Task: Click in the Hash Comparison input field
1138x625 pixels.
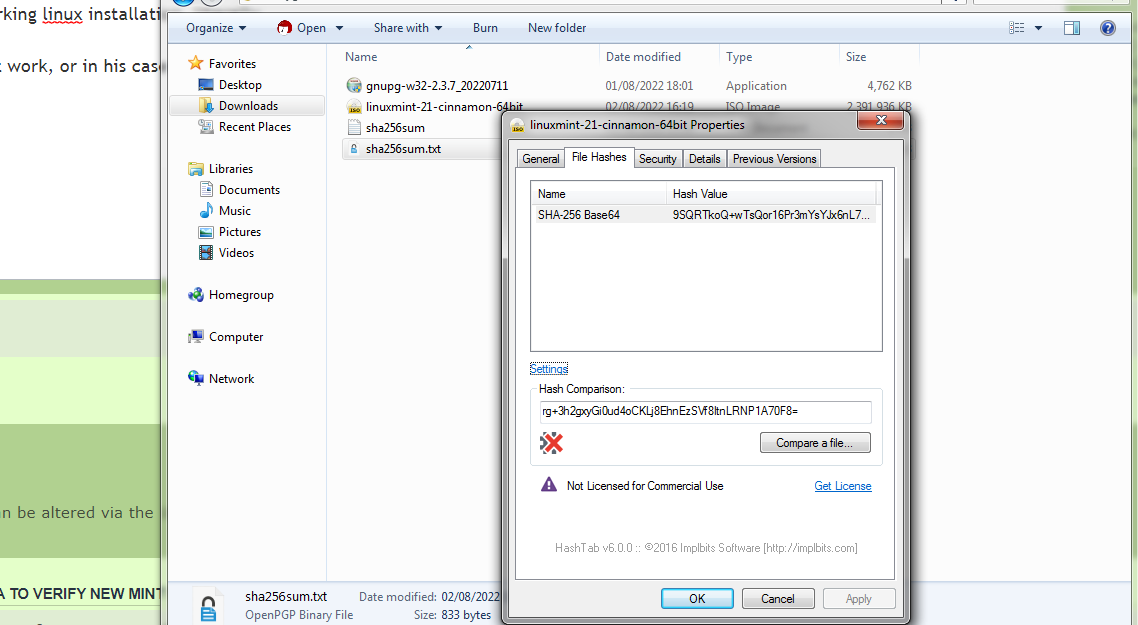Action: [x=705, y=412]
